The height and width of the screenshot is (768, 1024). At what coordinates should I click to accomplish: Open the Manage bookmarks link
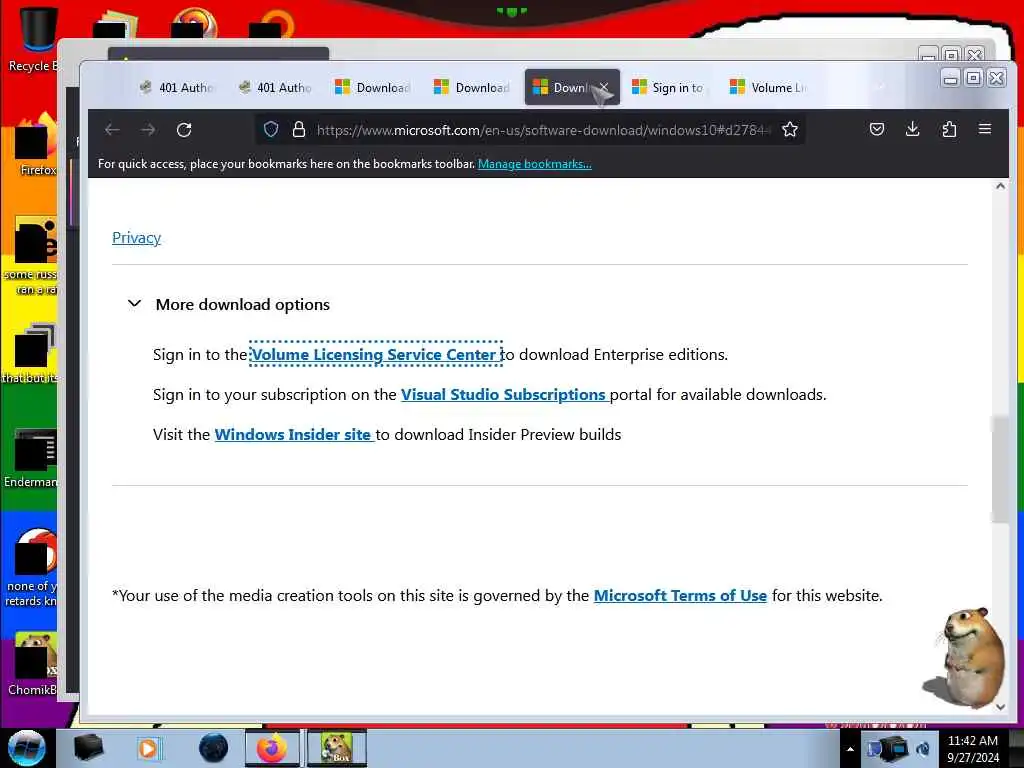tap(535, 164)
